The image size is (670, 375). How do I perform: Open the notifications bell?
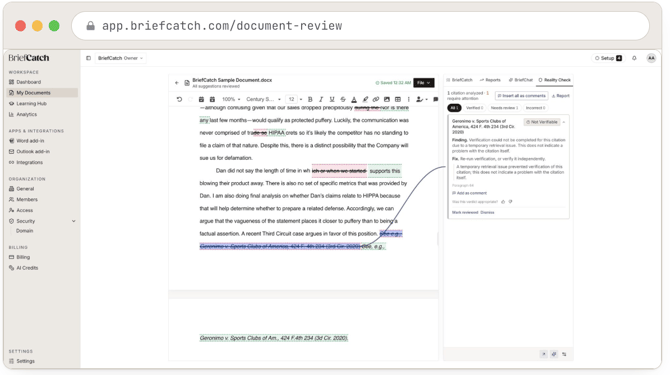[x=634, y=58]
